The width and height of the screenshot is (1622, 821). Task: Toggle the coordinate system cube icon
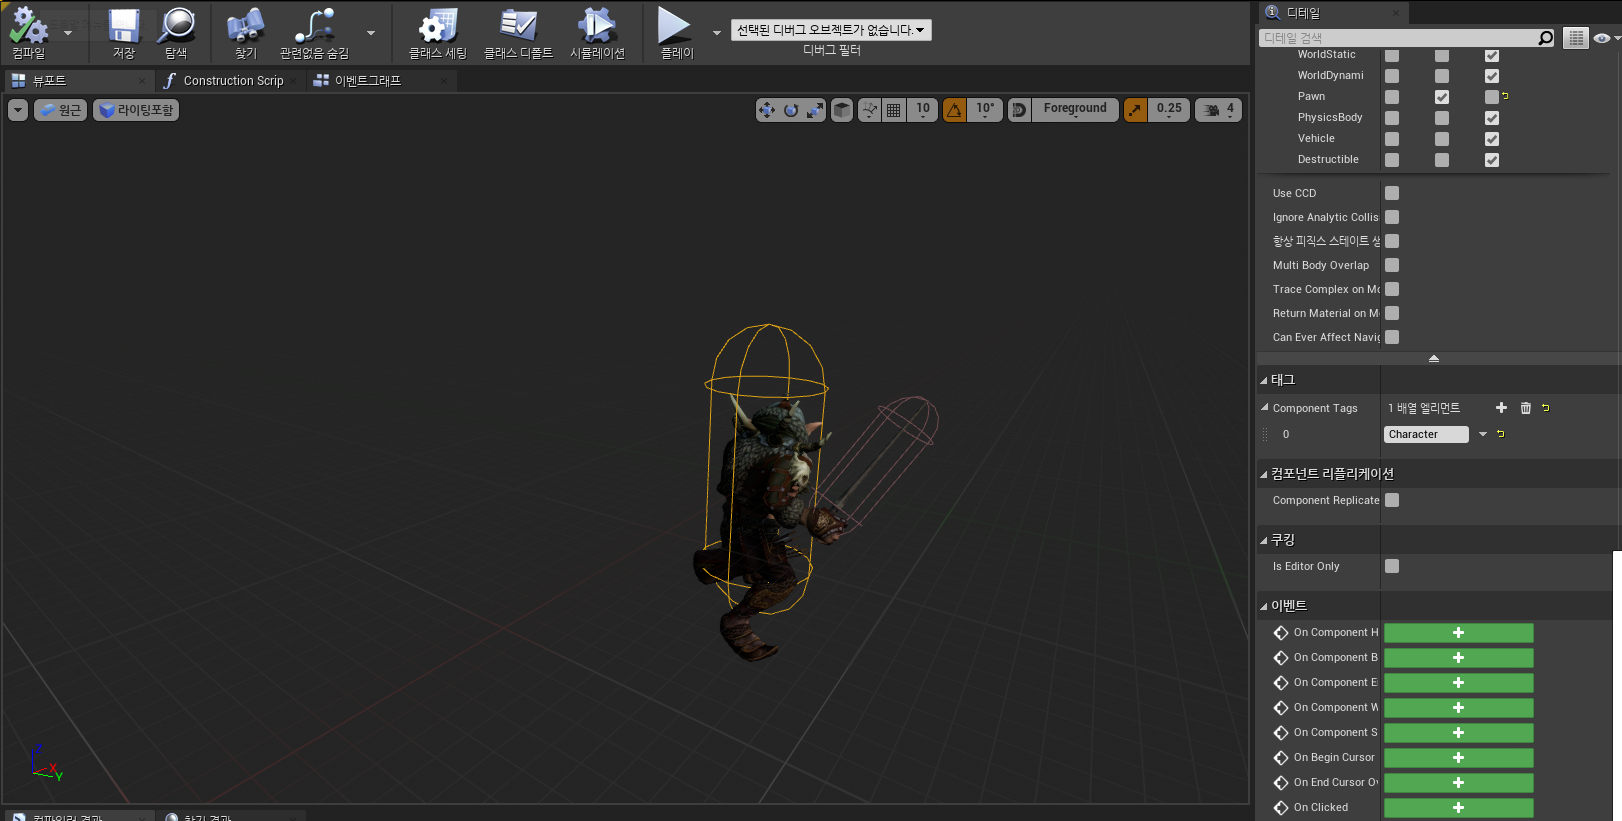click(x=842, y=110)
